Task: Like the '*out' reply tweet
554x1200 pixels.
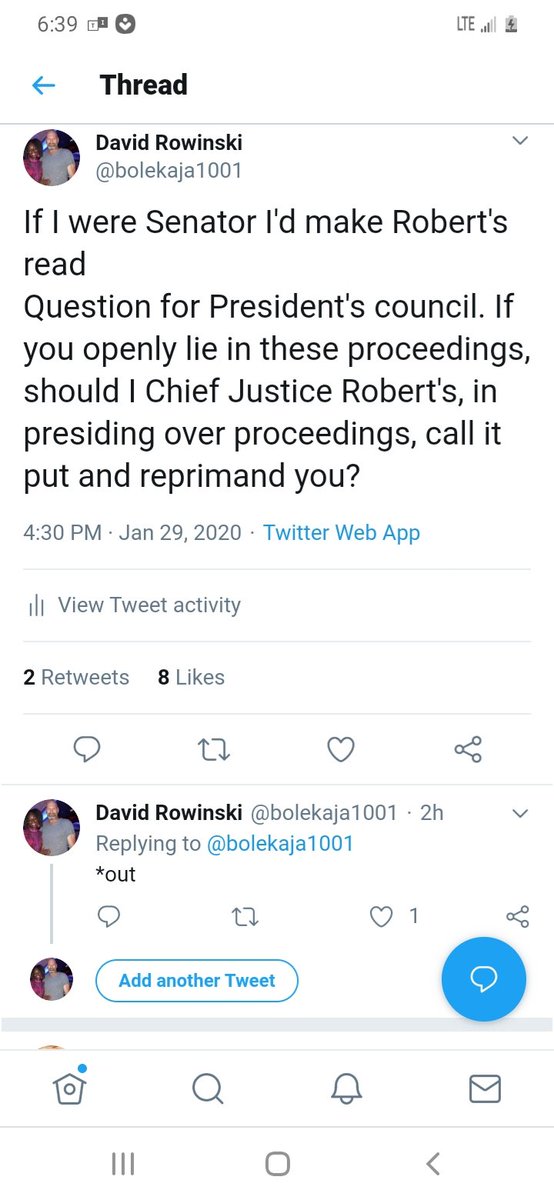Action: click(380, 915)
